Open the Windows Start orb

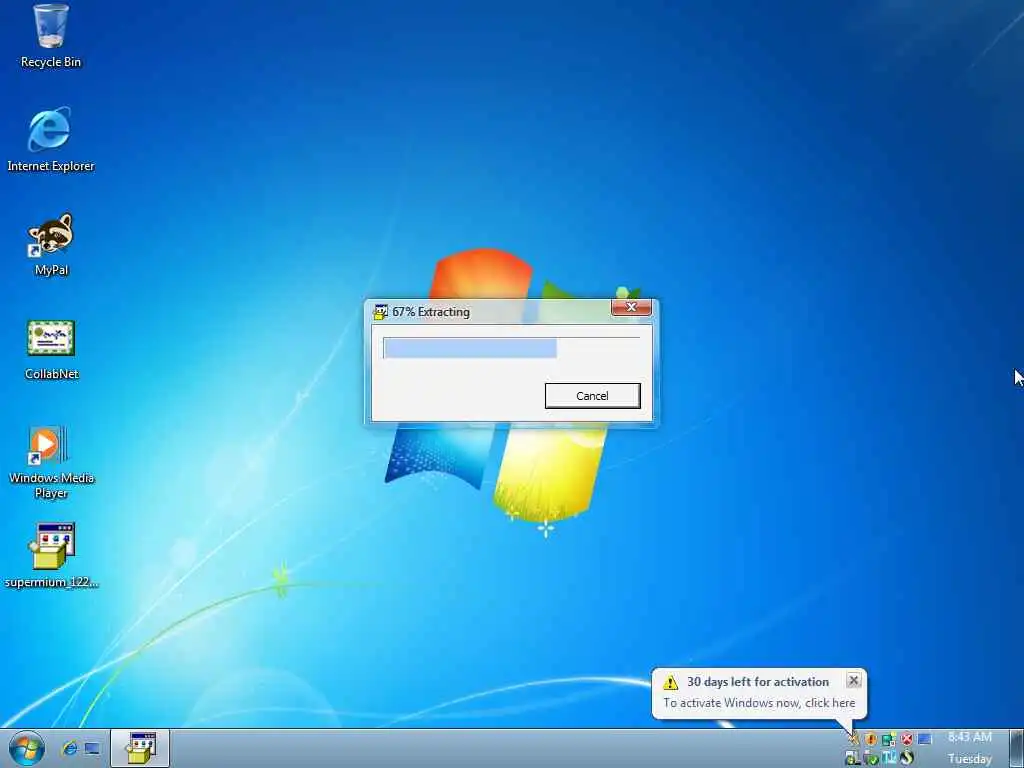tap(27, 748)
